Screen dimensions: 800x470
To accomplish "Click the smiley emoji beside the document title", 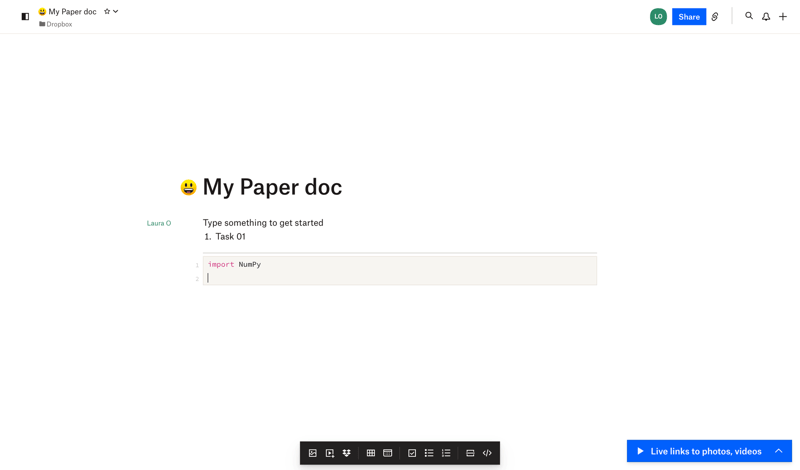I will pos(188,187).
